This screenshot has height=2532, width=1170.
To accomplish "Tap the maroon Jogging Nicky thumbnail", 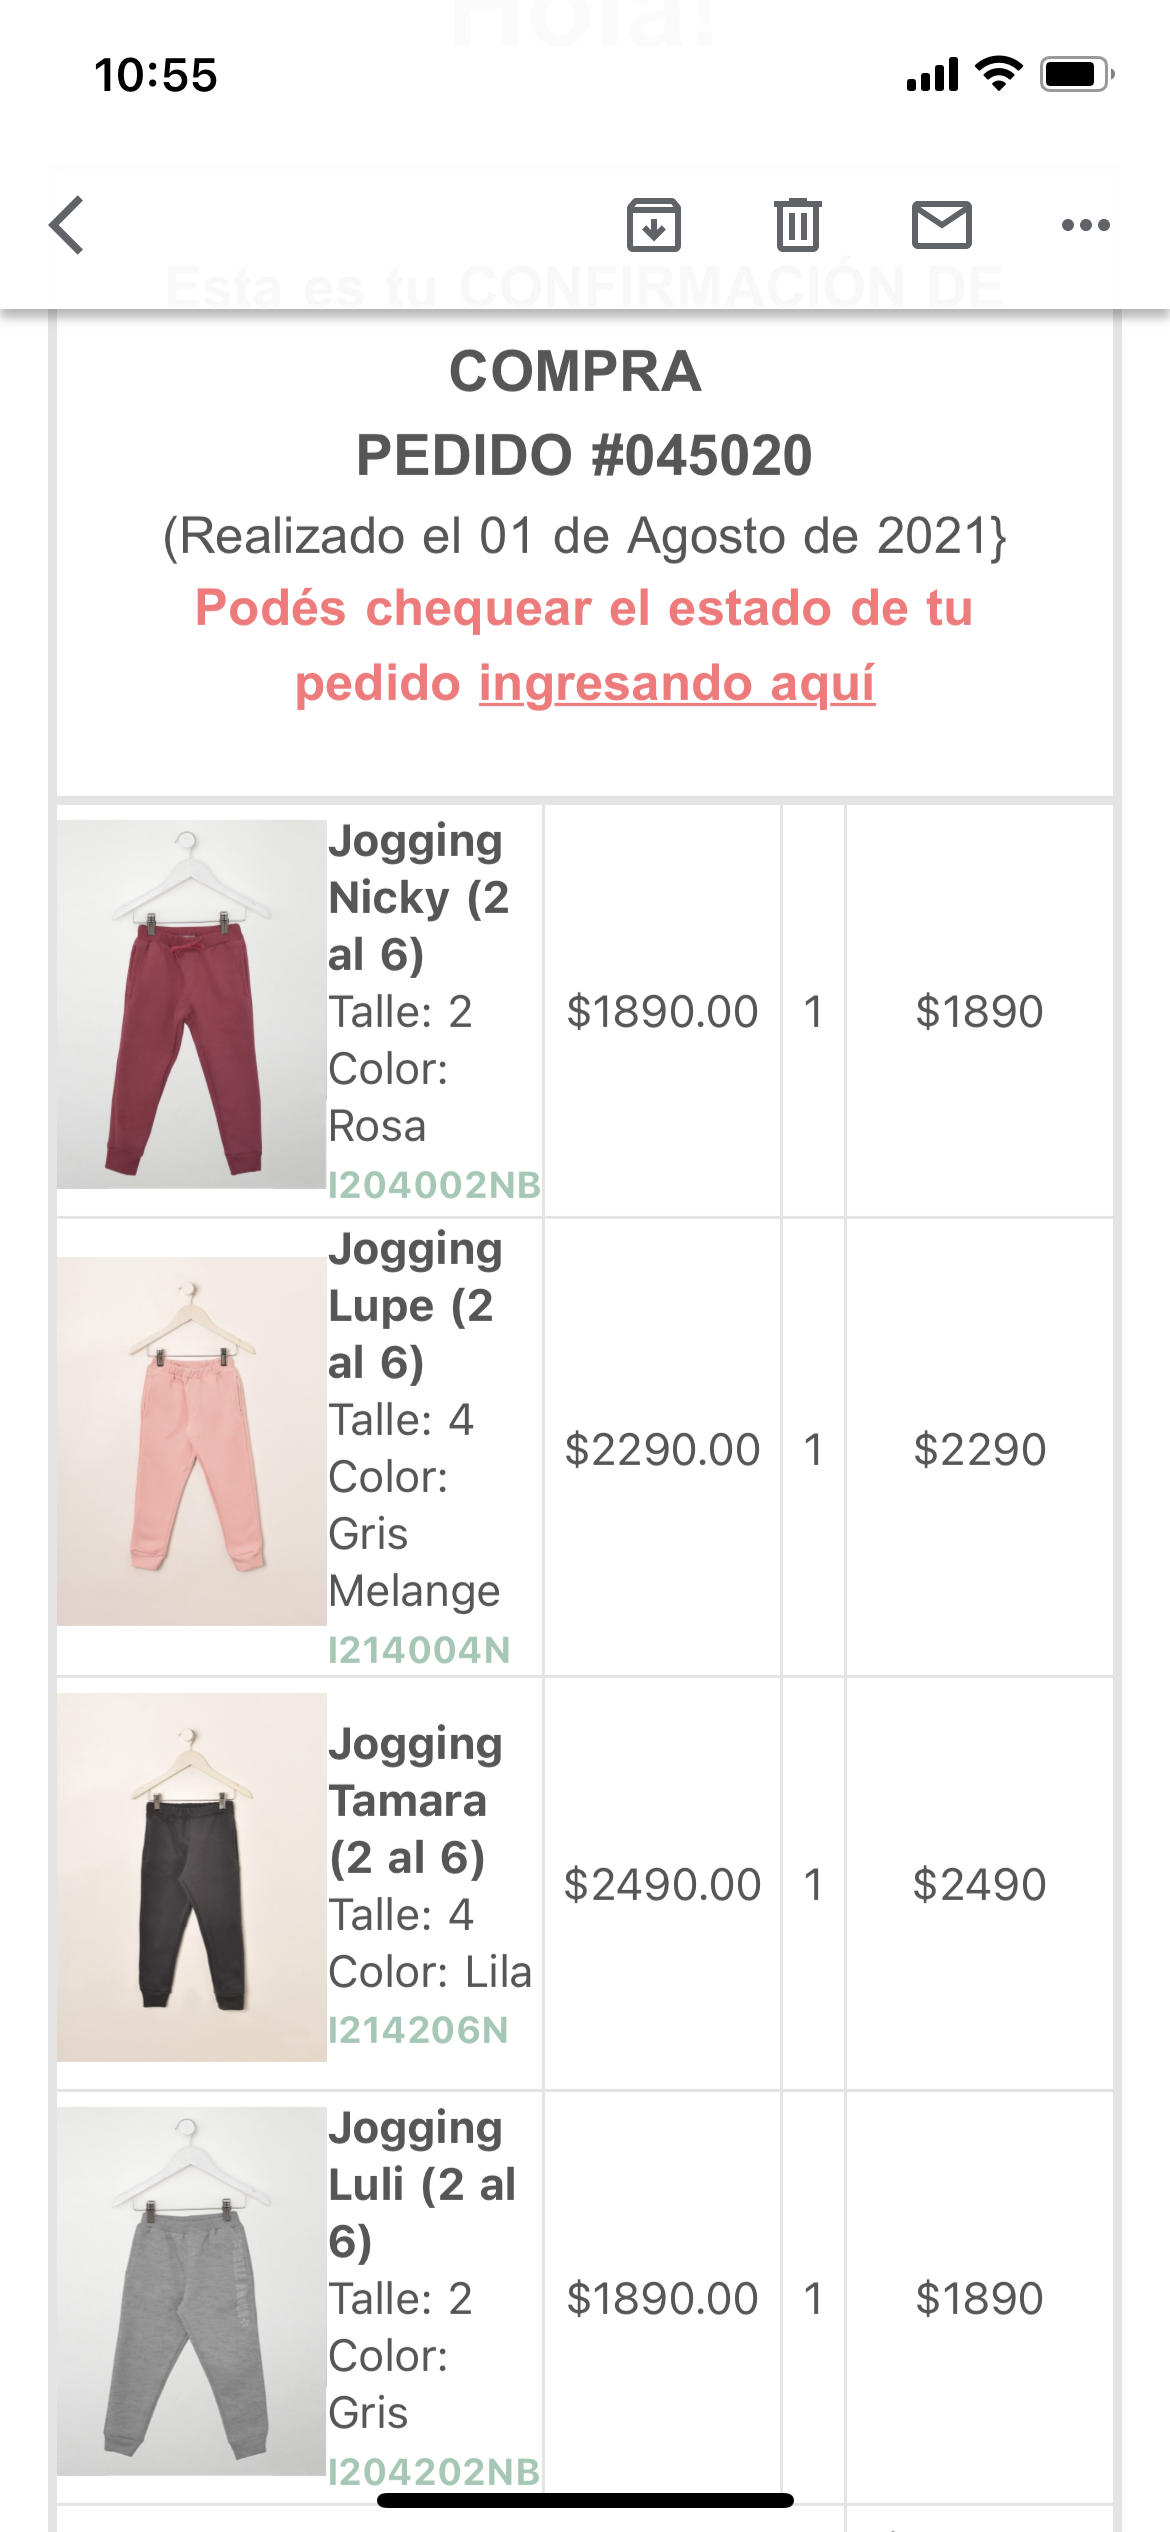I will (191, 1004).
